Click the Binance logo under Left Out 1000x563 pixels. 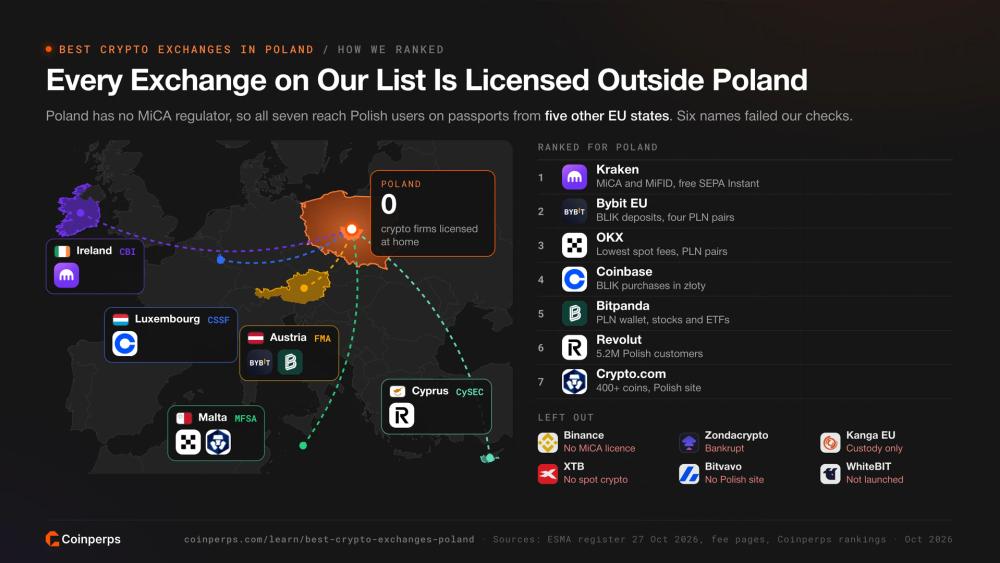(x=548, y=442)
